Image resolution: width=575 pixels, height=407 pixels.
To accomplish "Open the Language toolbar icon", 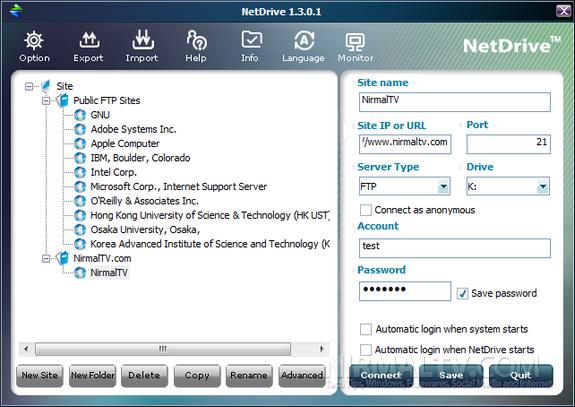I will point(304,40).
